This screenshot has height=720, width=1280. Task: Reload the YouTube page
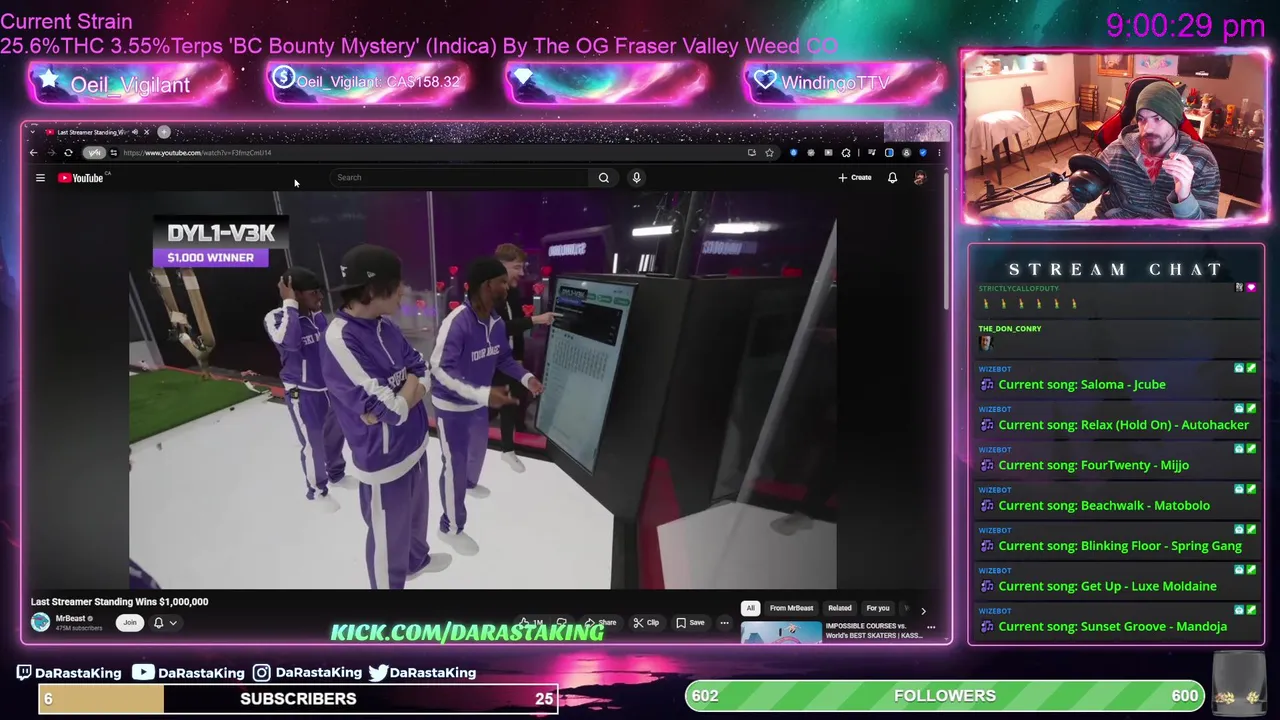point(68,153)
